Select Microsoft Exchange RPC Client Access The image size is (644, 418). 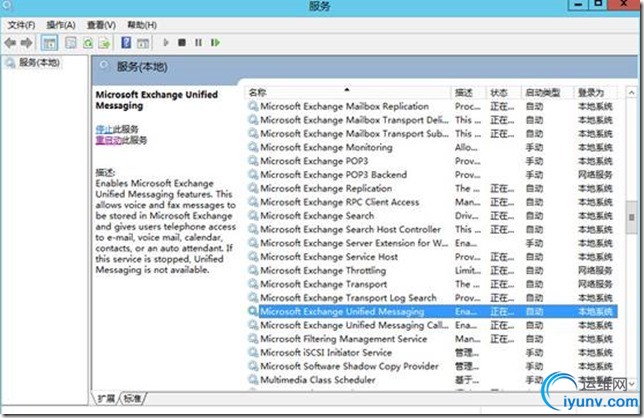click(431, 202)
